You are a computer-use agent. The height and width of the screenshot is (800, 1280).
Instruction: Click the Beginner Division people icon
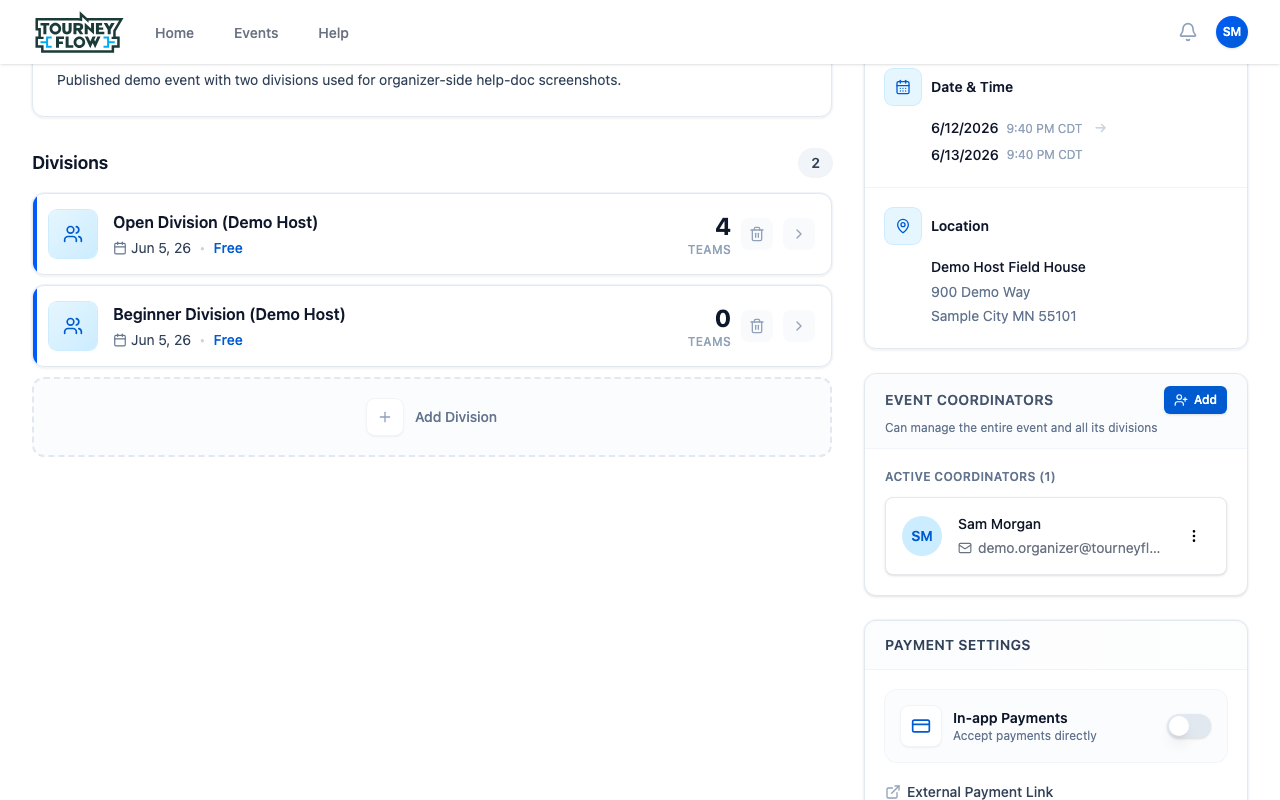(73, 326)
